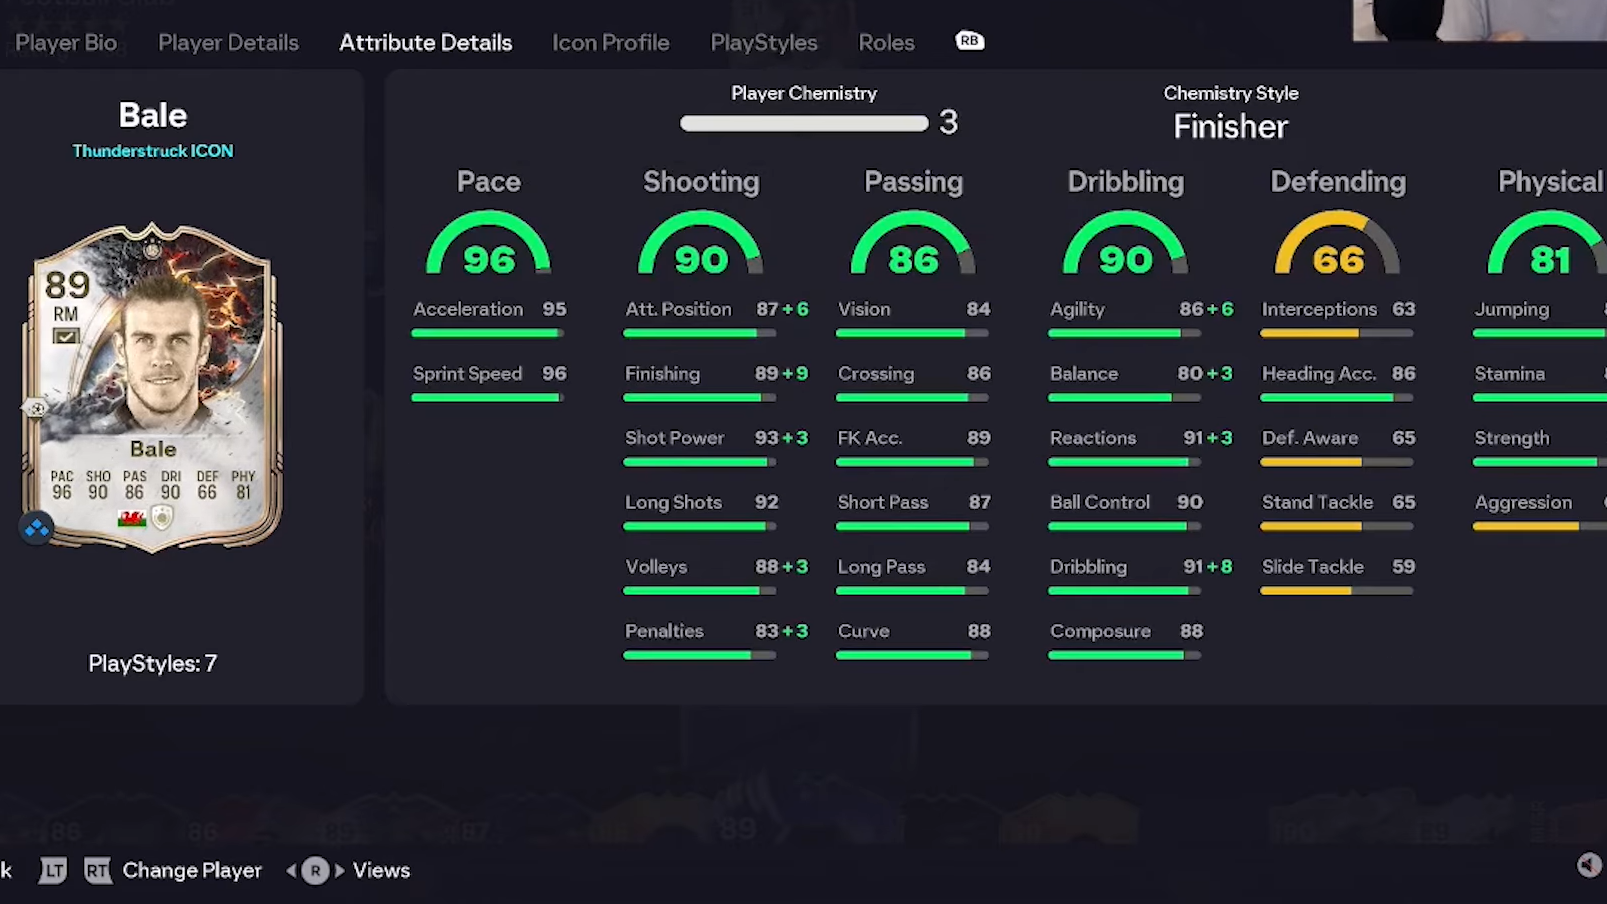Screen dimensions: 1607x904
Task: Click the Crossing attribute label
Action: coord(876,374)
